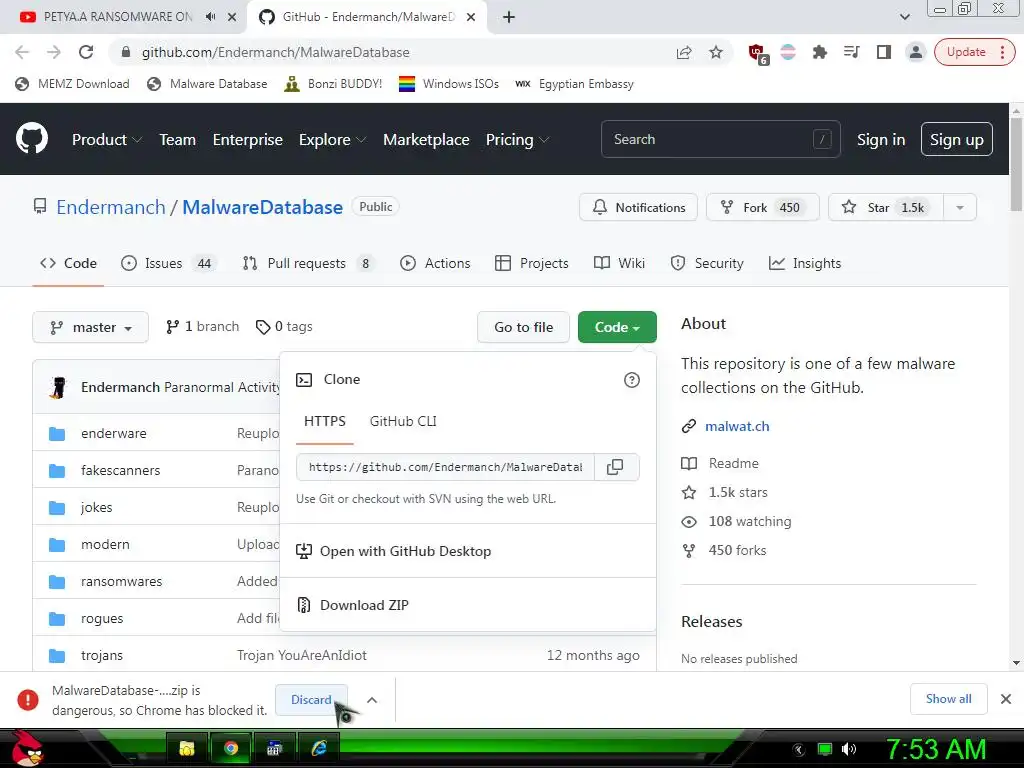Switch to the PETYA.A RANSOMWARE YouTube tab
This screenshot has height=768, width=1024.
click(x=118, y=17)
